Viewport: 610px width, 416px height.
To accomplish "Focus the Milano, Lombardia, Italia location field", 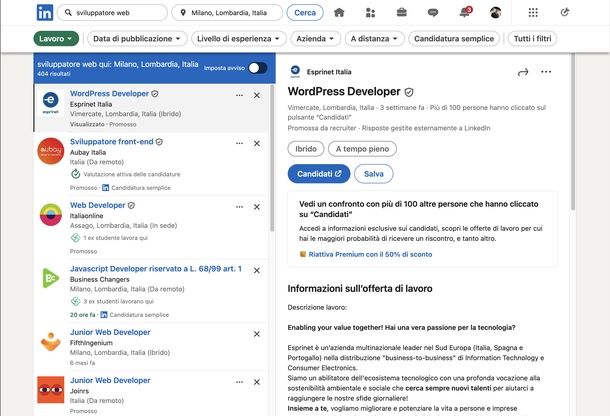I will tap(227, 13).
